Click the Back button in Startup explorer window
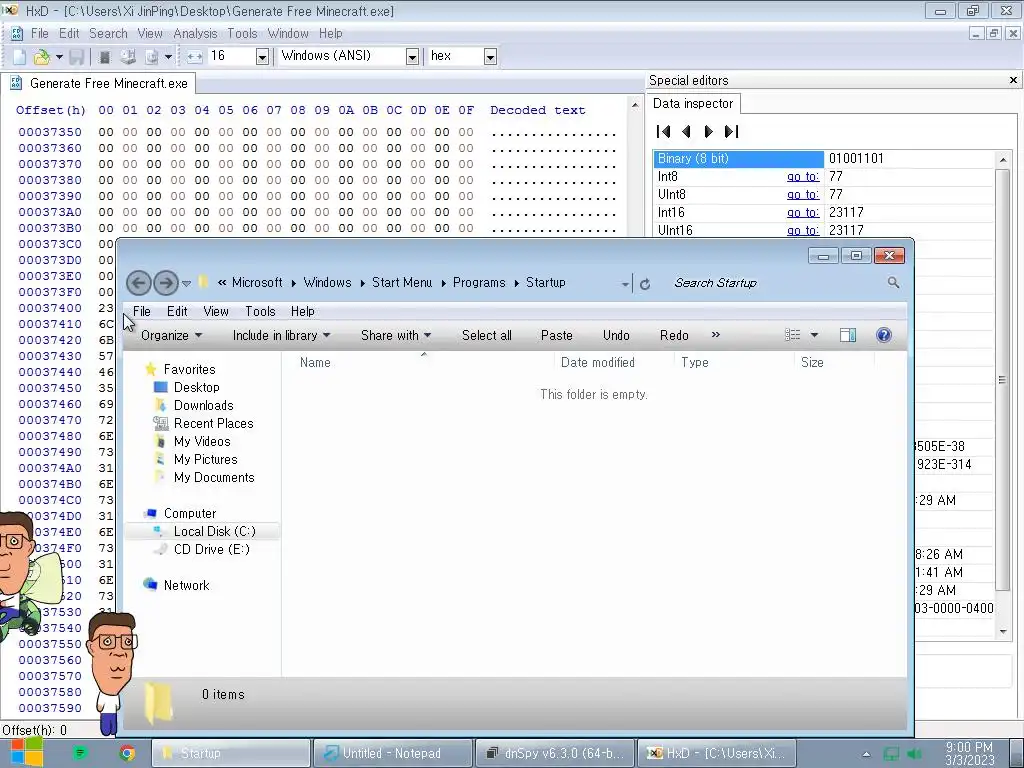The width and height of the screenshot is (1024, 768). (x=138, y=283)
